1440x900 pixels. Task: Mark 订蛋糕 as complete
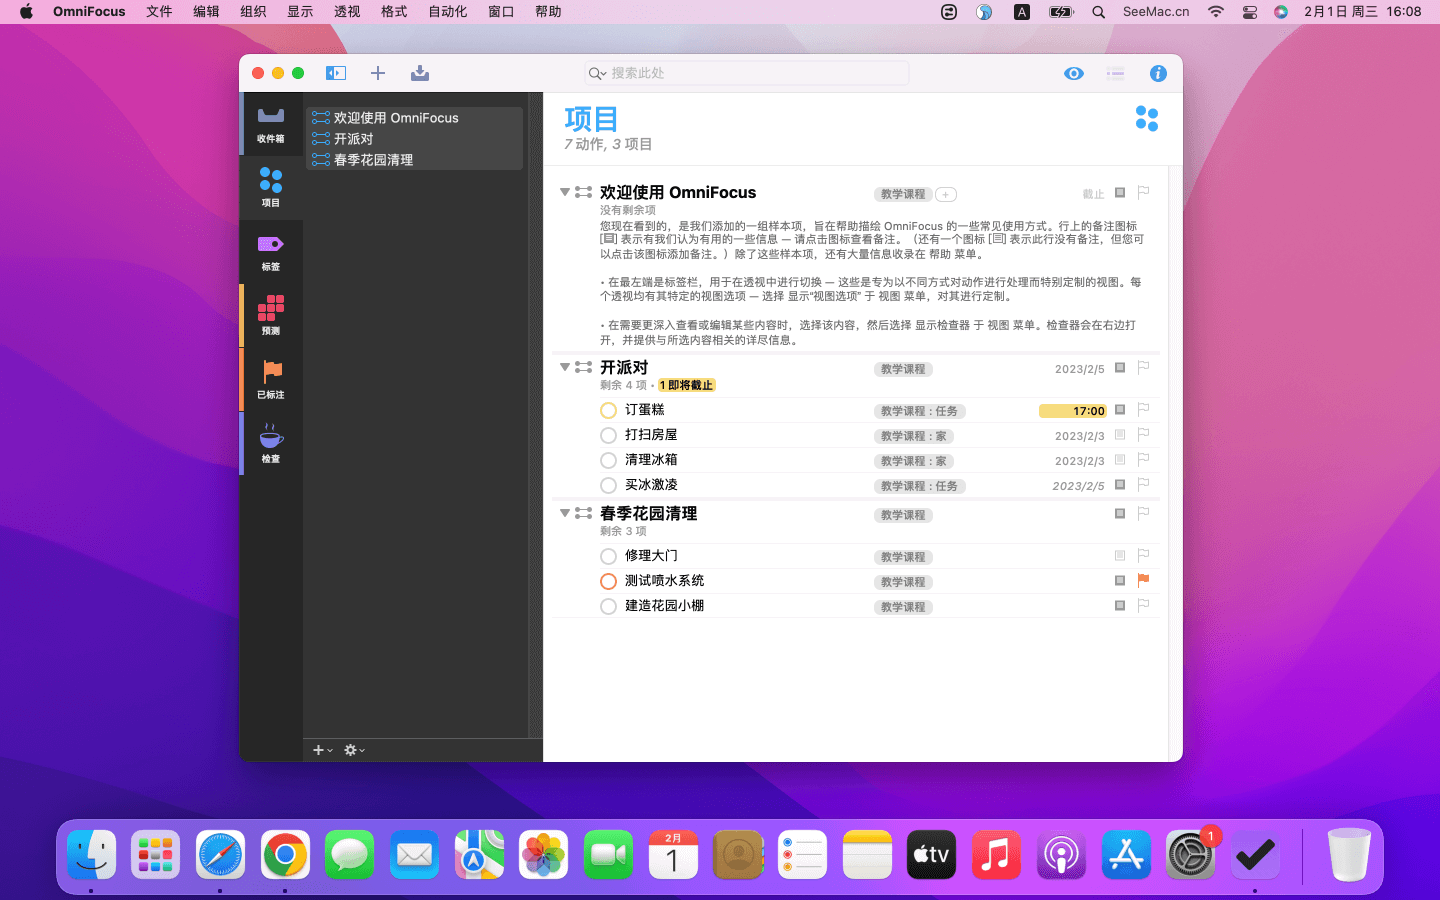(x=608, y=410)
